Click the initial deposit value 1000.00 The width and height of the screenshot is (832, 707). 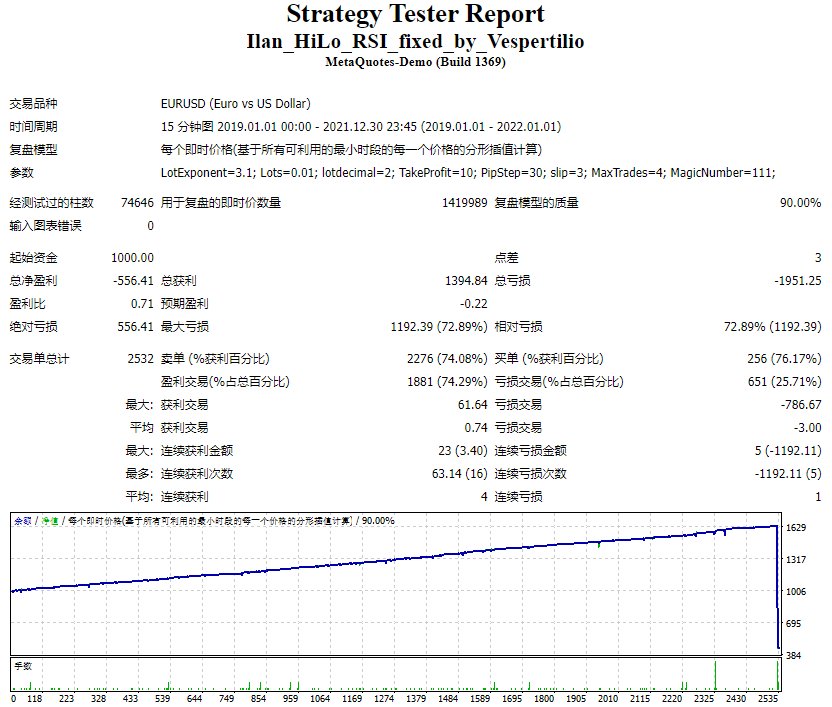(x=132, y=258)
